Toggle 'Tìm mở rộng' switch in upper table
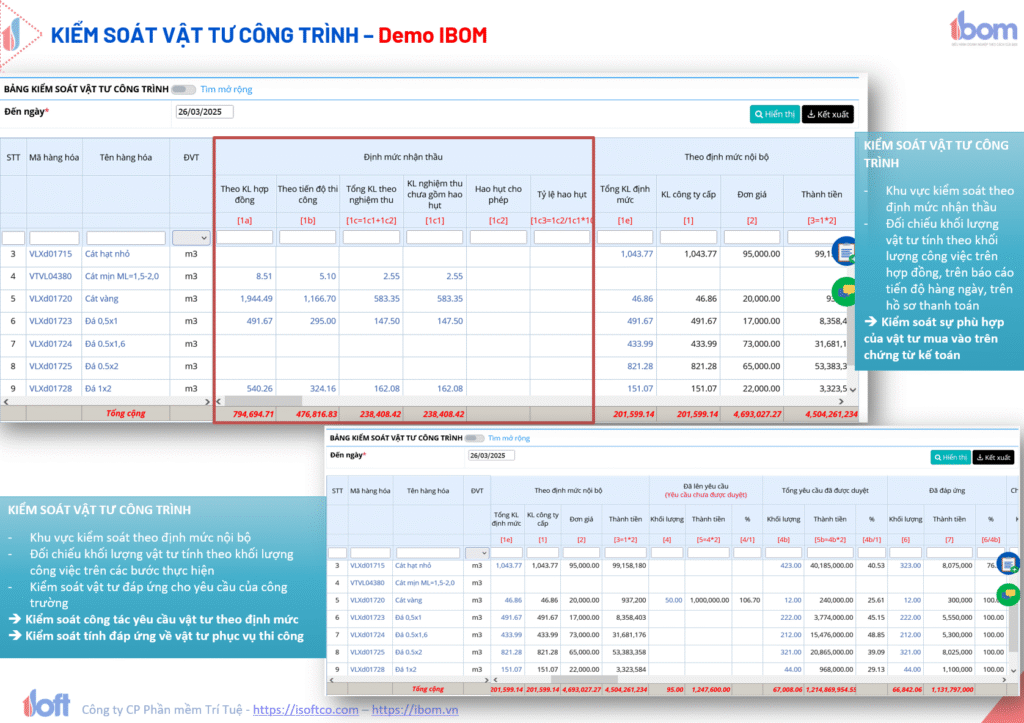This screenshot has width=1024, height=723. [x=183, y=89]
